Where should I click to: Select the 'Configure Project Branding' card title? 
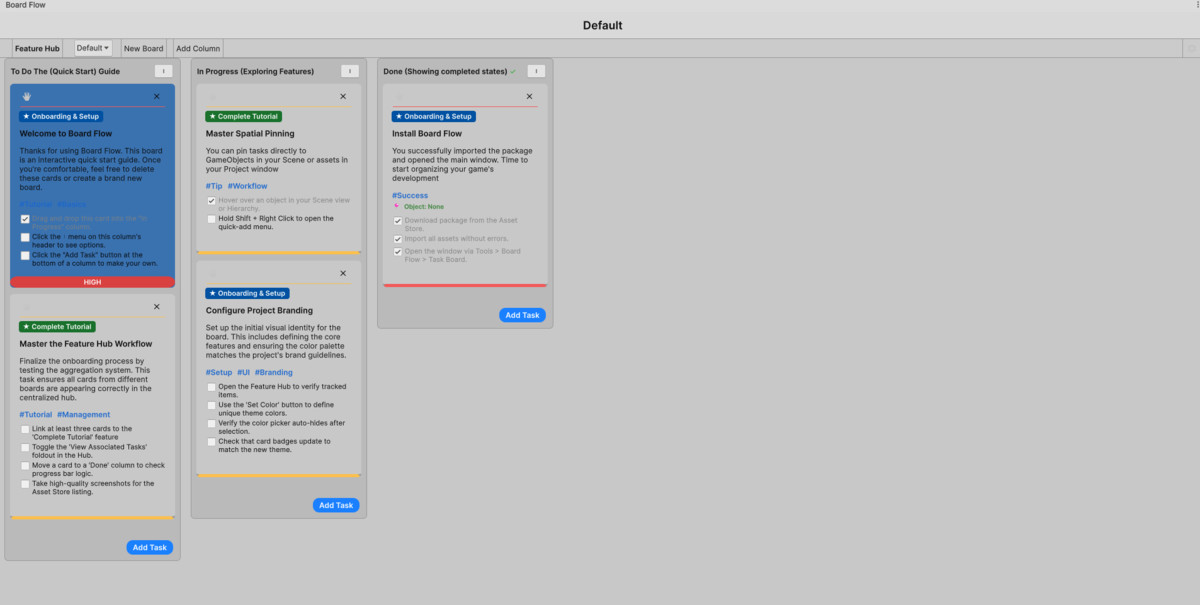(x=260, y=310)
